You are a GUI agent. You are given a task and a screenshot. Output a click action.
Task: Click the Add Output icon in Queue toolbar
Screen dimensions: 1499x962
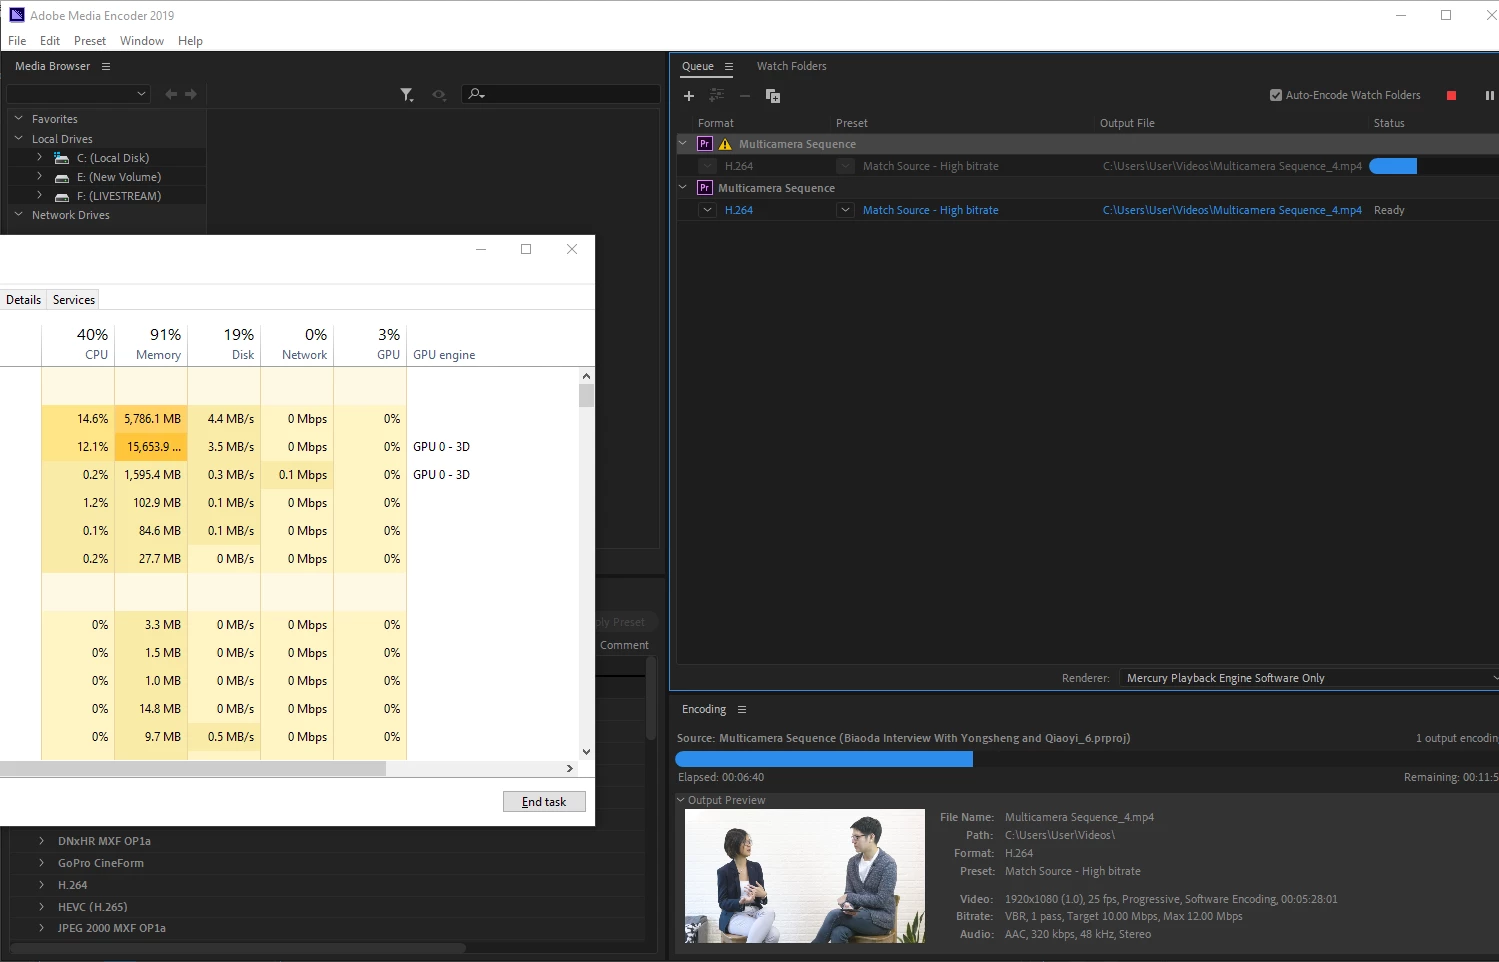tap(716, 96)
